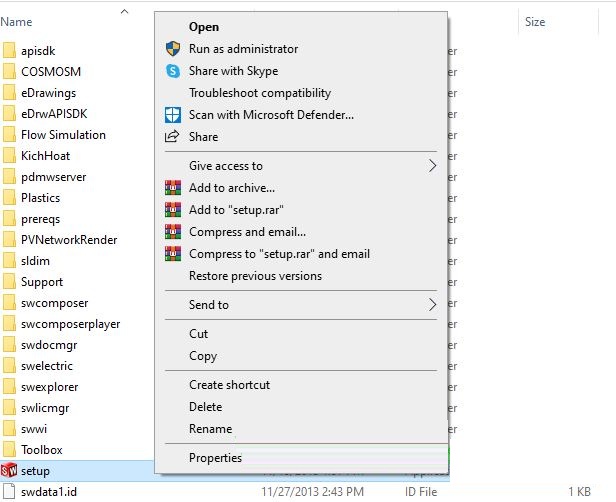Image resolution: width=616 pixels, height=502 pixels.
Task: Click the apisdk folder icon
Action: click(9, 51)
